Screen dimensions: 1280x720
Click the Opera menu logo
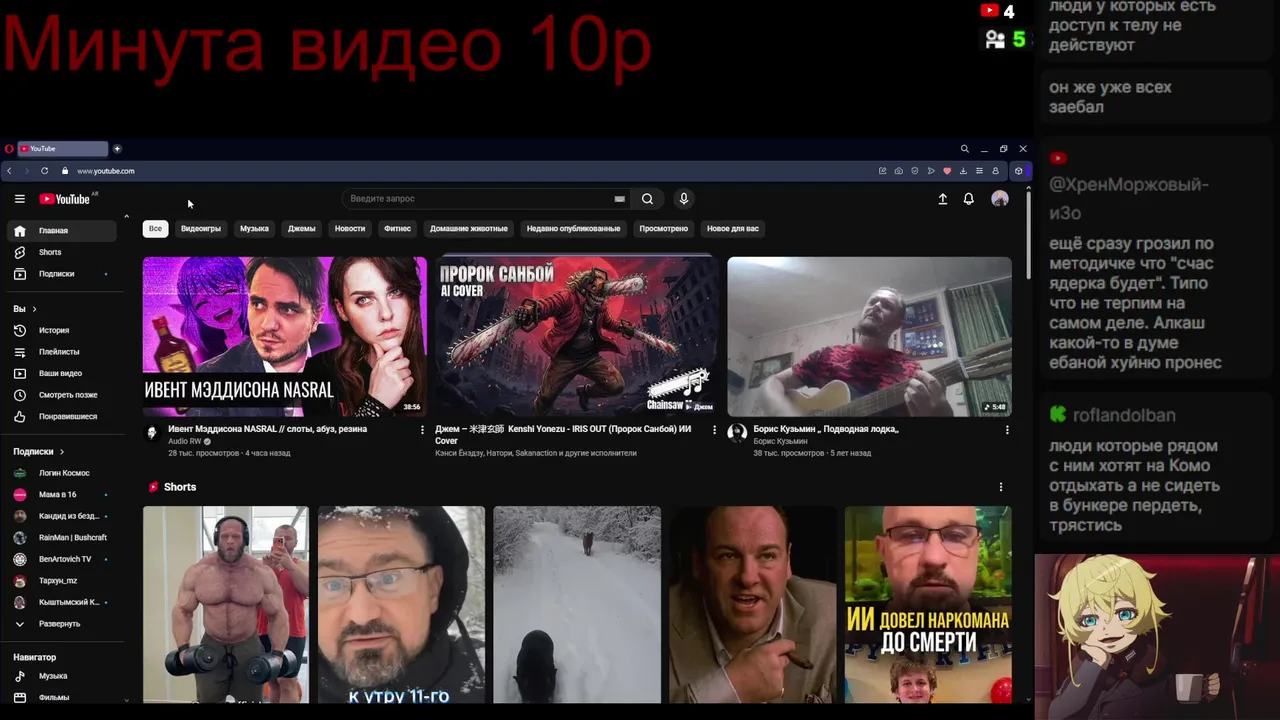tap(9, 149)
